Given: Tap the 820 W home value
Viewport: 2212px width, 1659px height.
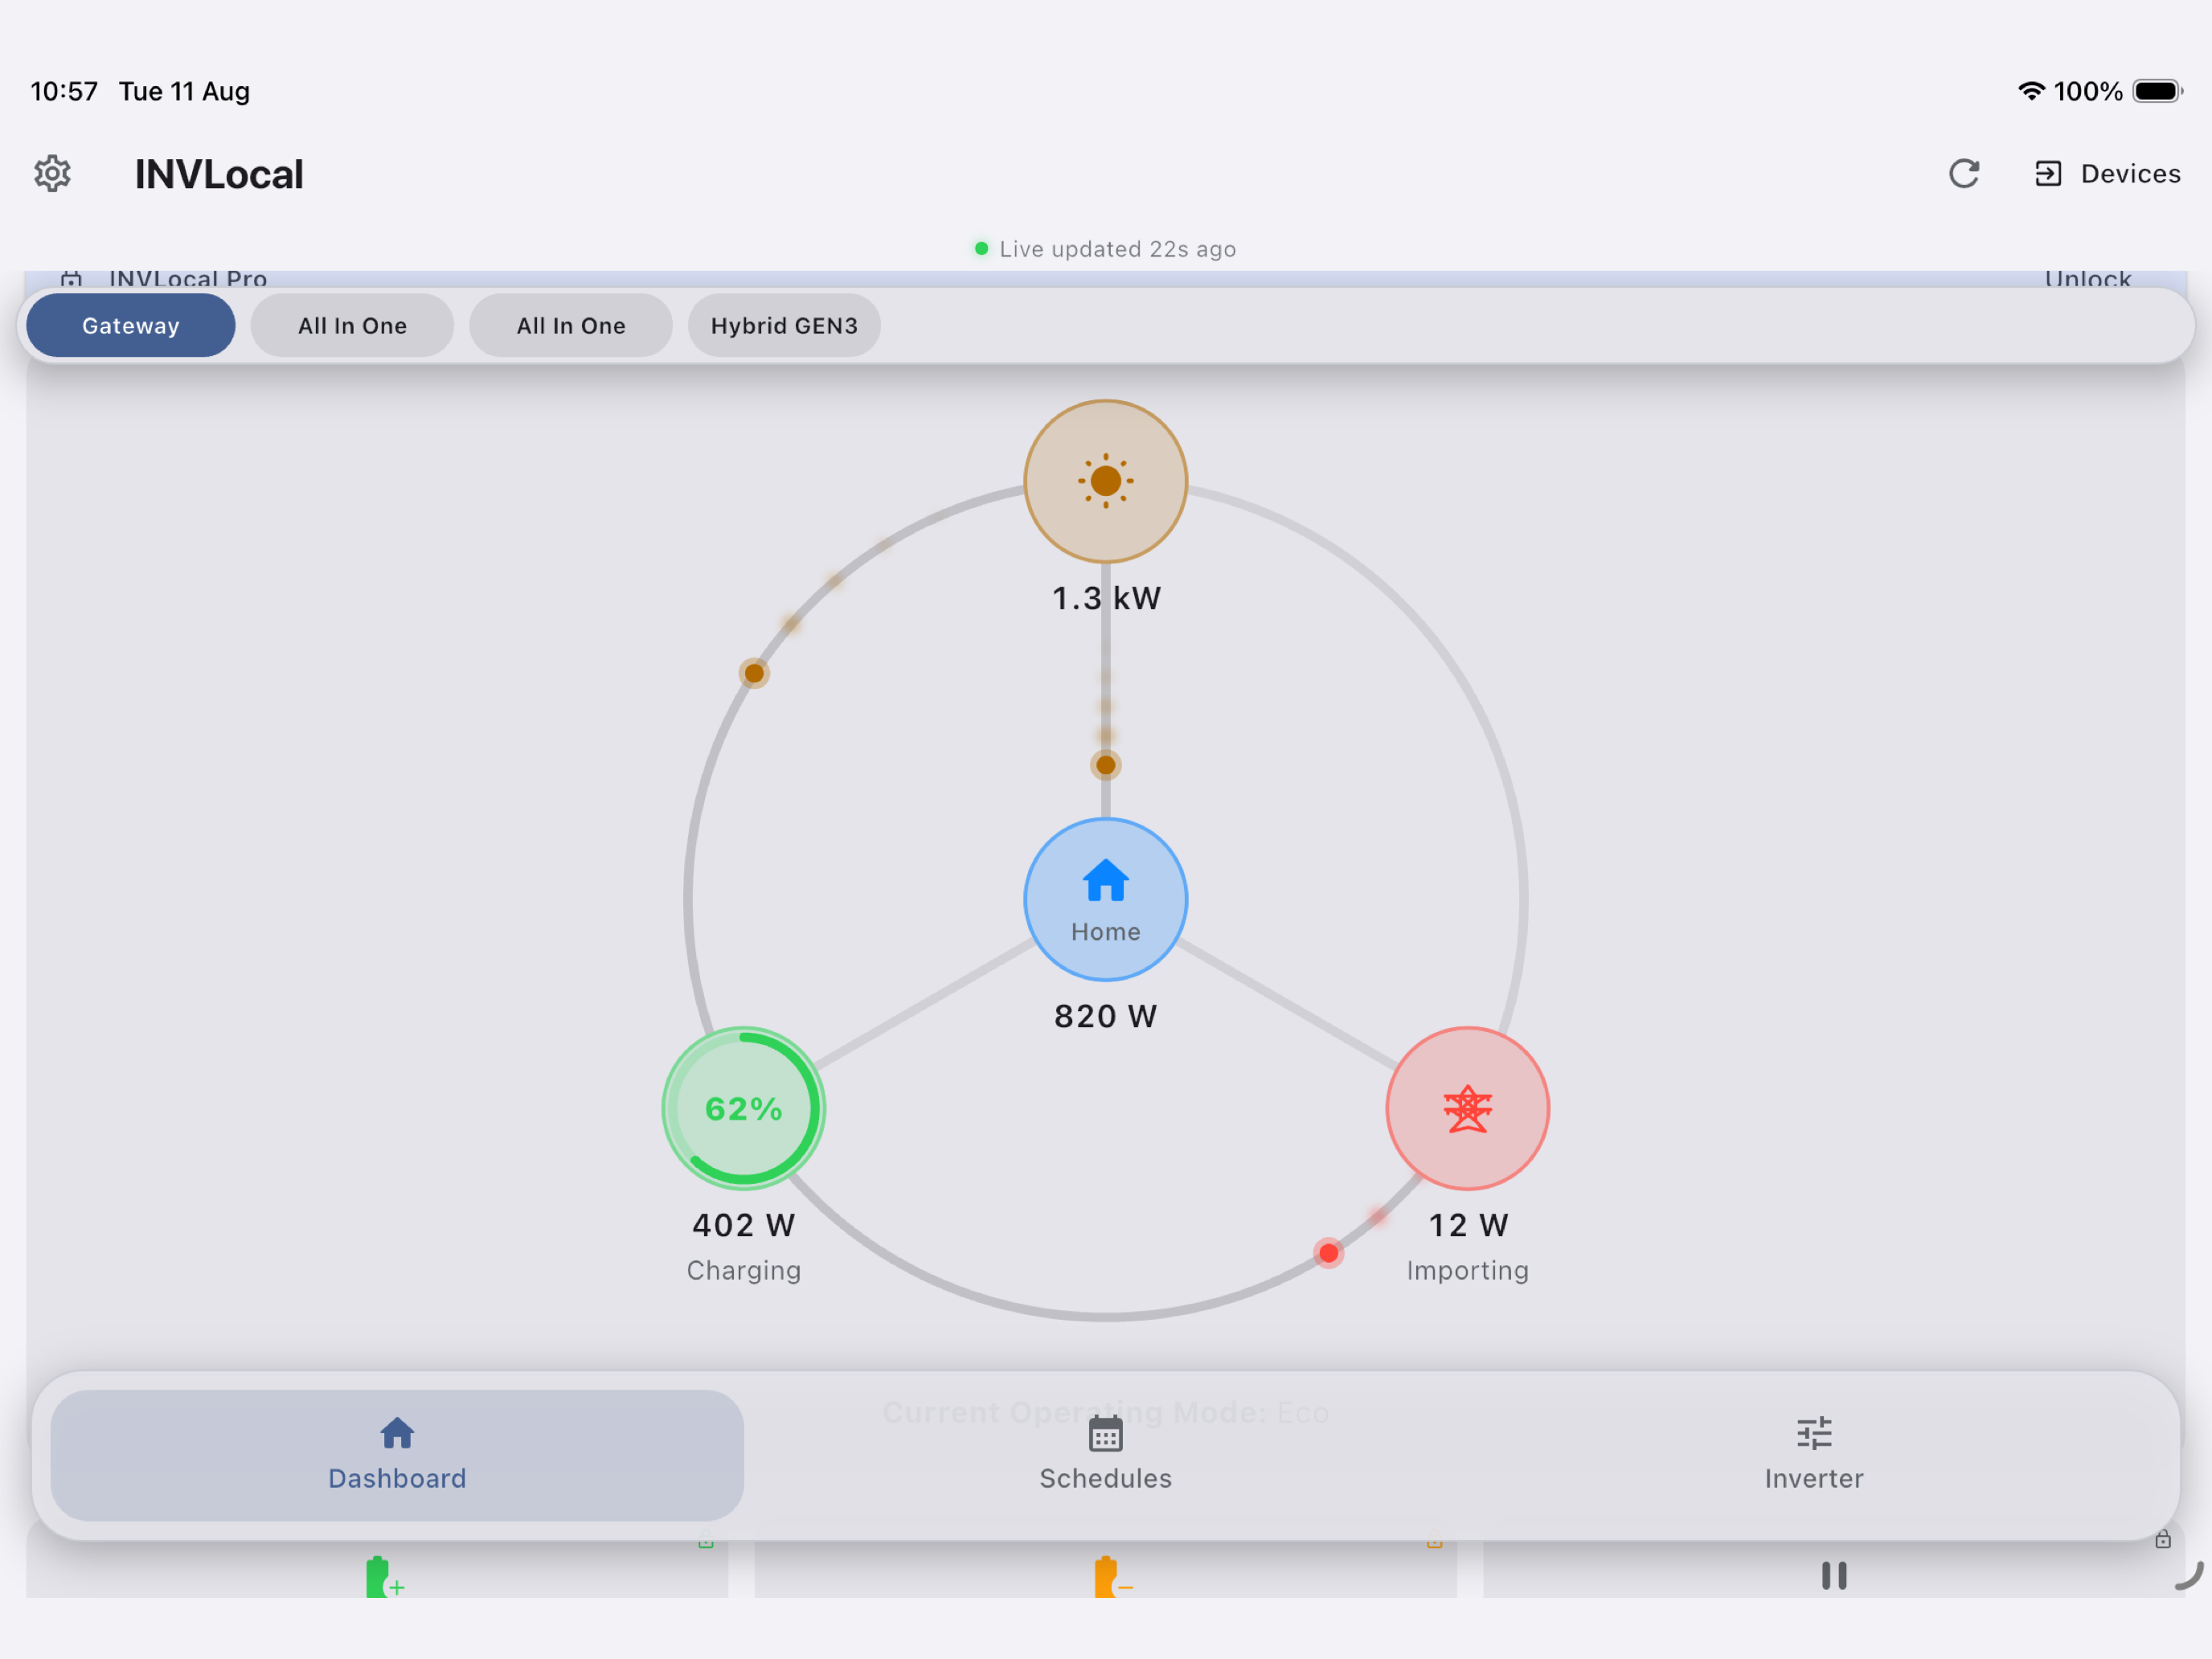Looking at the screenshot, I should [1105, 1016].
